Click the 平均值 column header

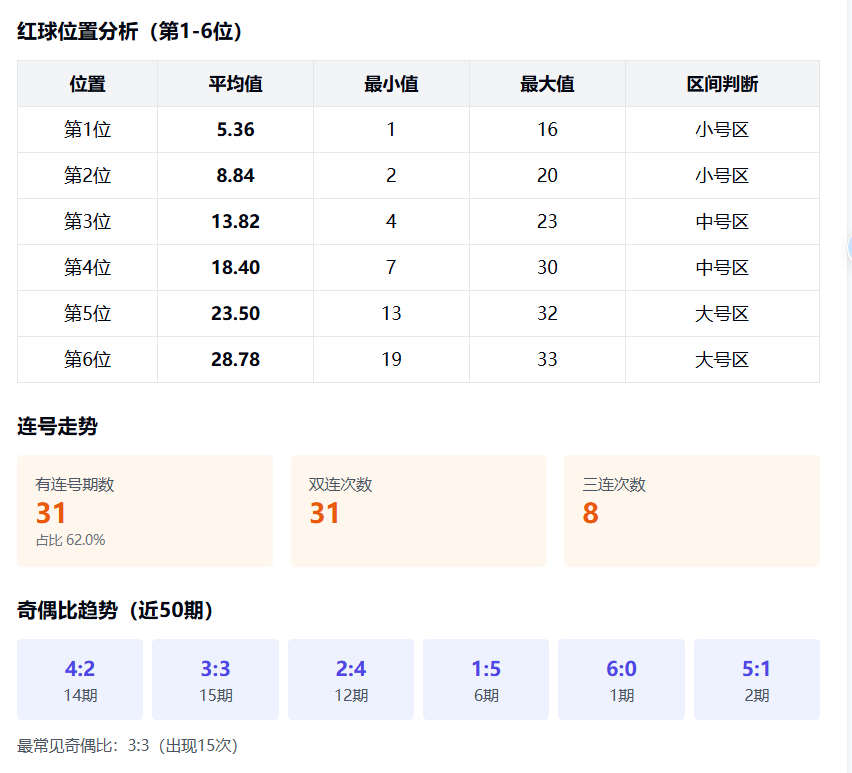235,84
